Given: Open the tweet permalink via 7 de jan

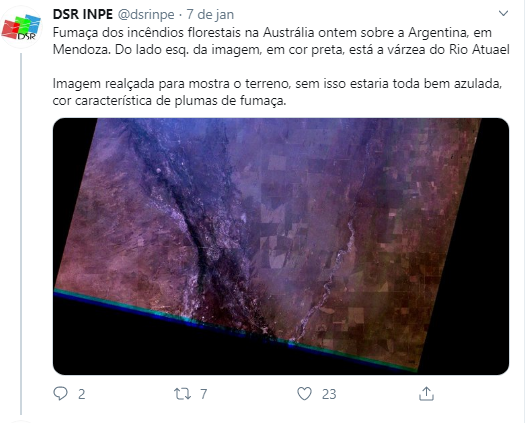Looking at the screenshot, I should (x=210, y=15).
